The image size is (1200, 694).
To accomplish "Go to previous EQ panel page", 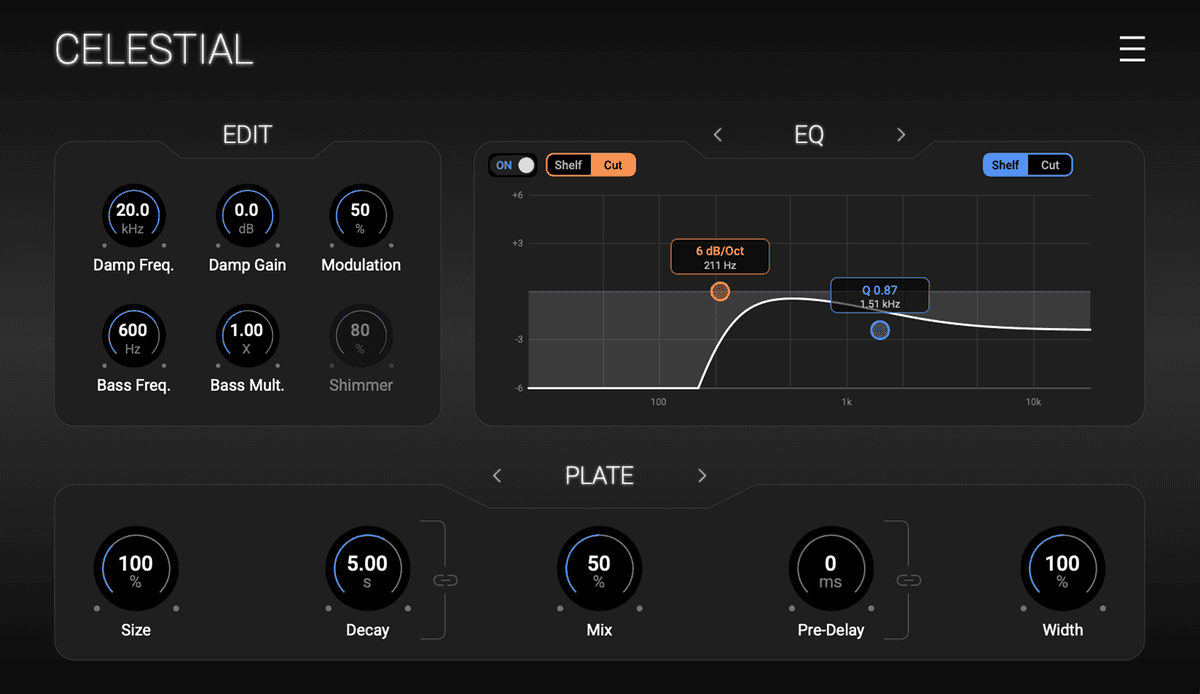I will [717, 135].
